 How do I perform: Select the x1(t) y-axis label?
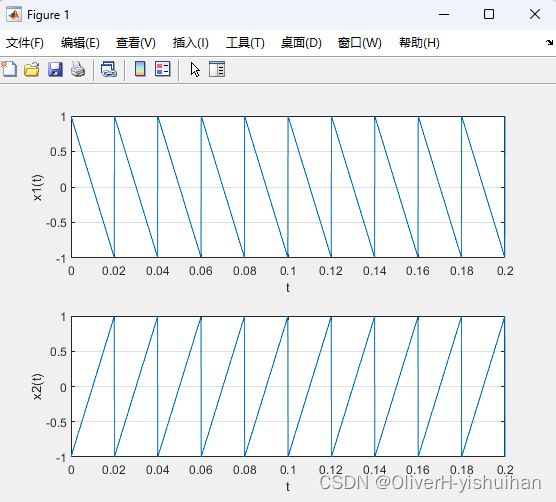pyautogui.click(x=37, y=188)
